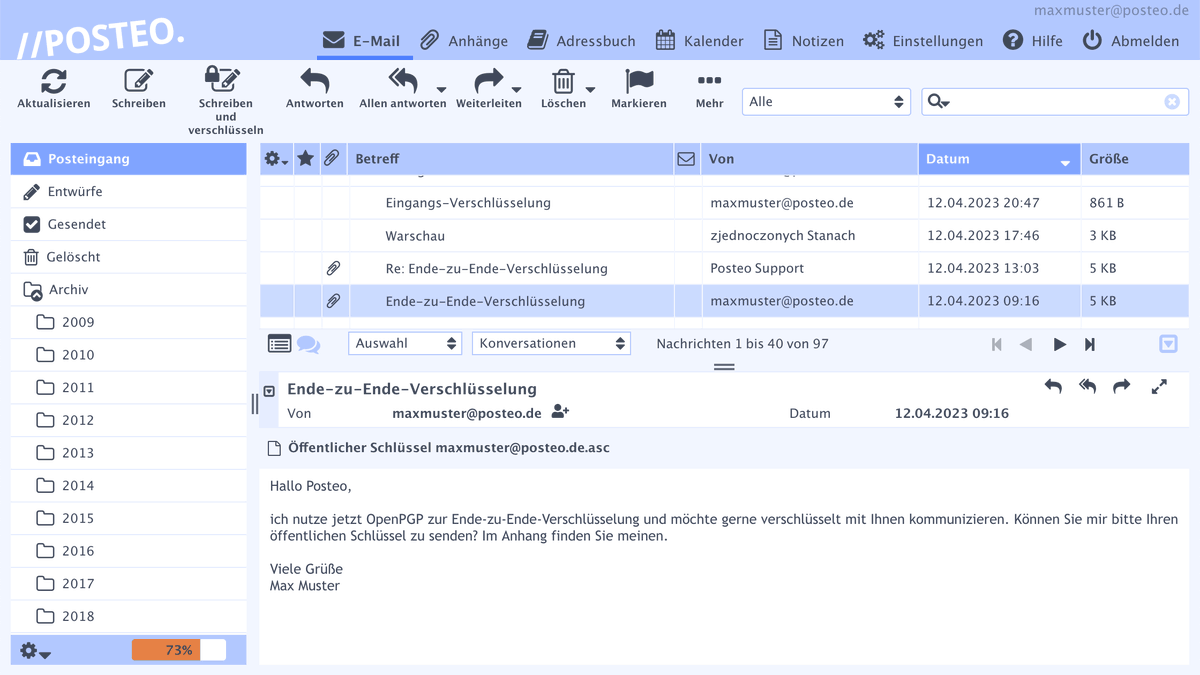Open the Hilfe help page

click(1033, 41)
